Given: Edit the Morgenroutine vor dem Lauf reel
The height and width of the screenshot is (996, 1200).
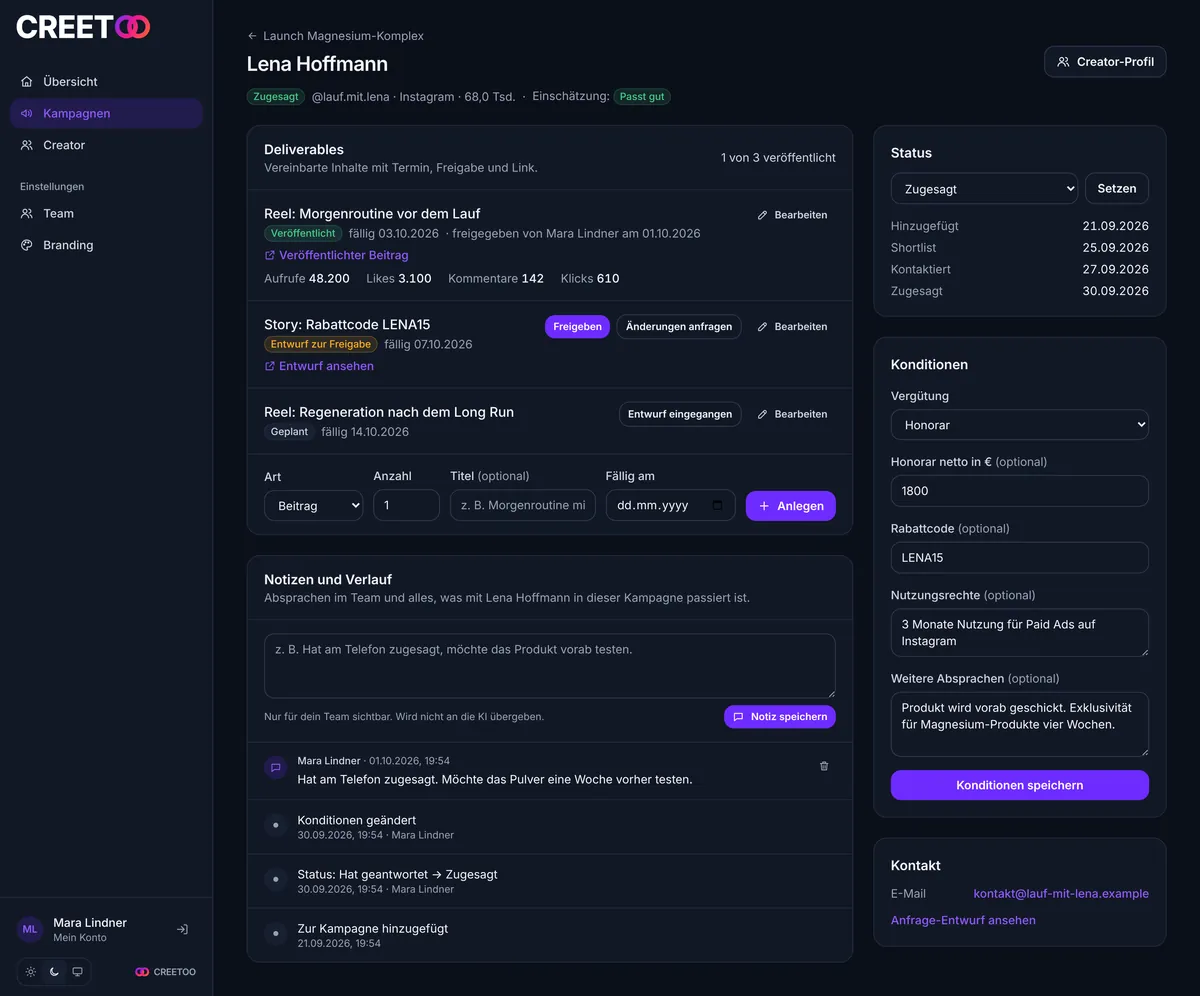Looking at the screenshot, I should 792,215.
